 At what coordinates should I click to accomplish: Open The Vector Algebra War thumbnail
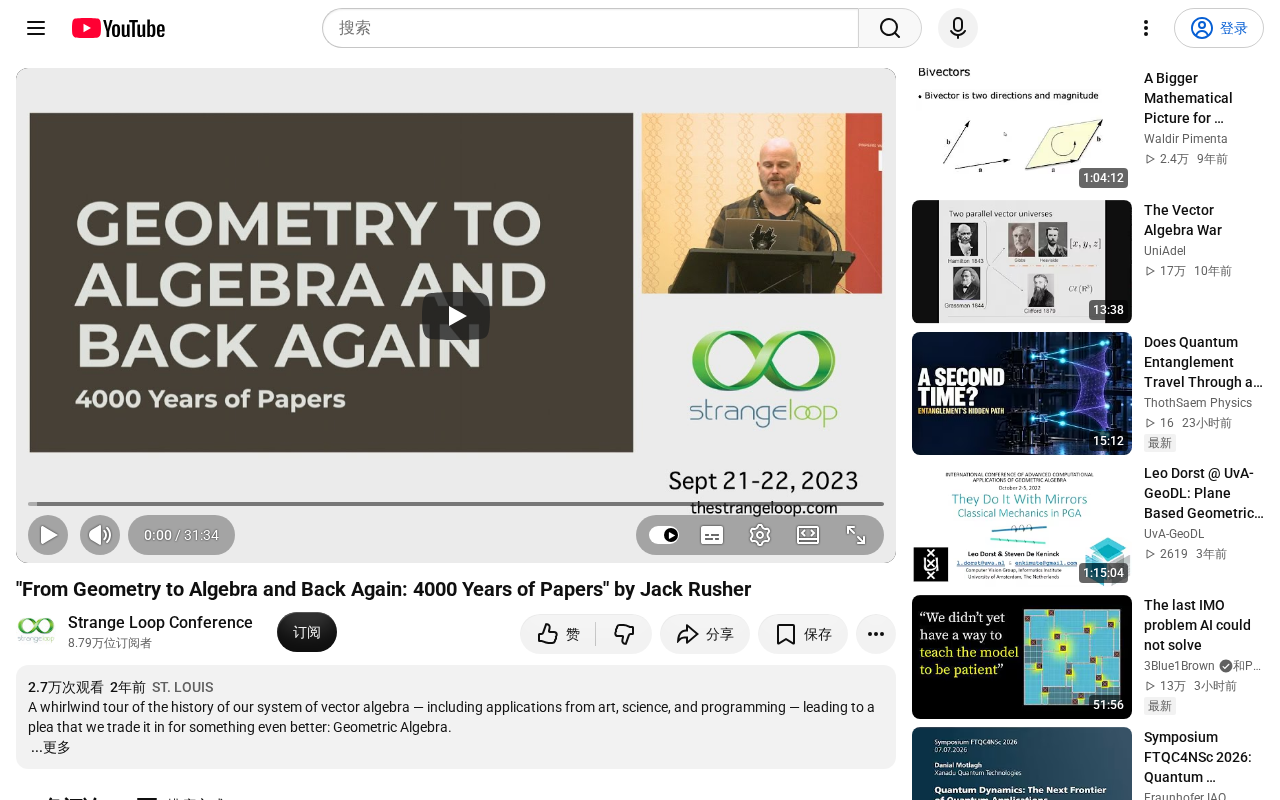1022,262
